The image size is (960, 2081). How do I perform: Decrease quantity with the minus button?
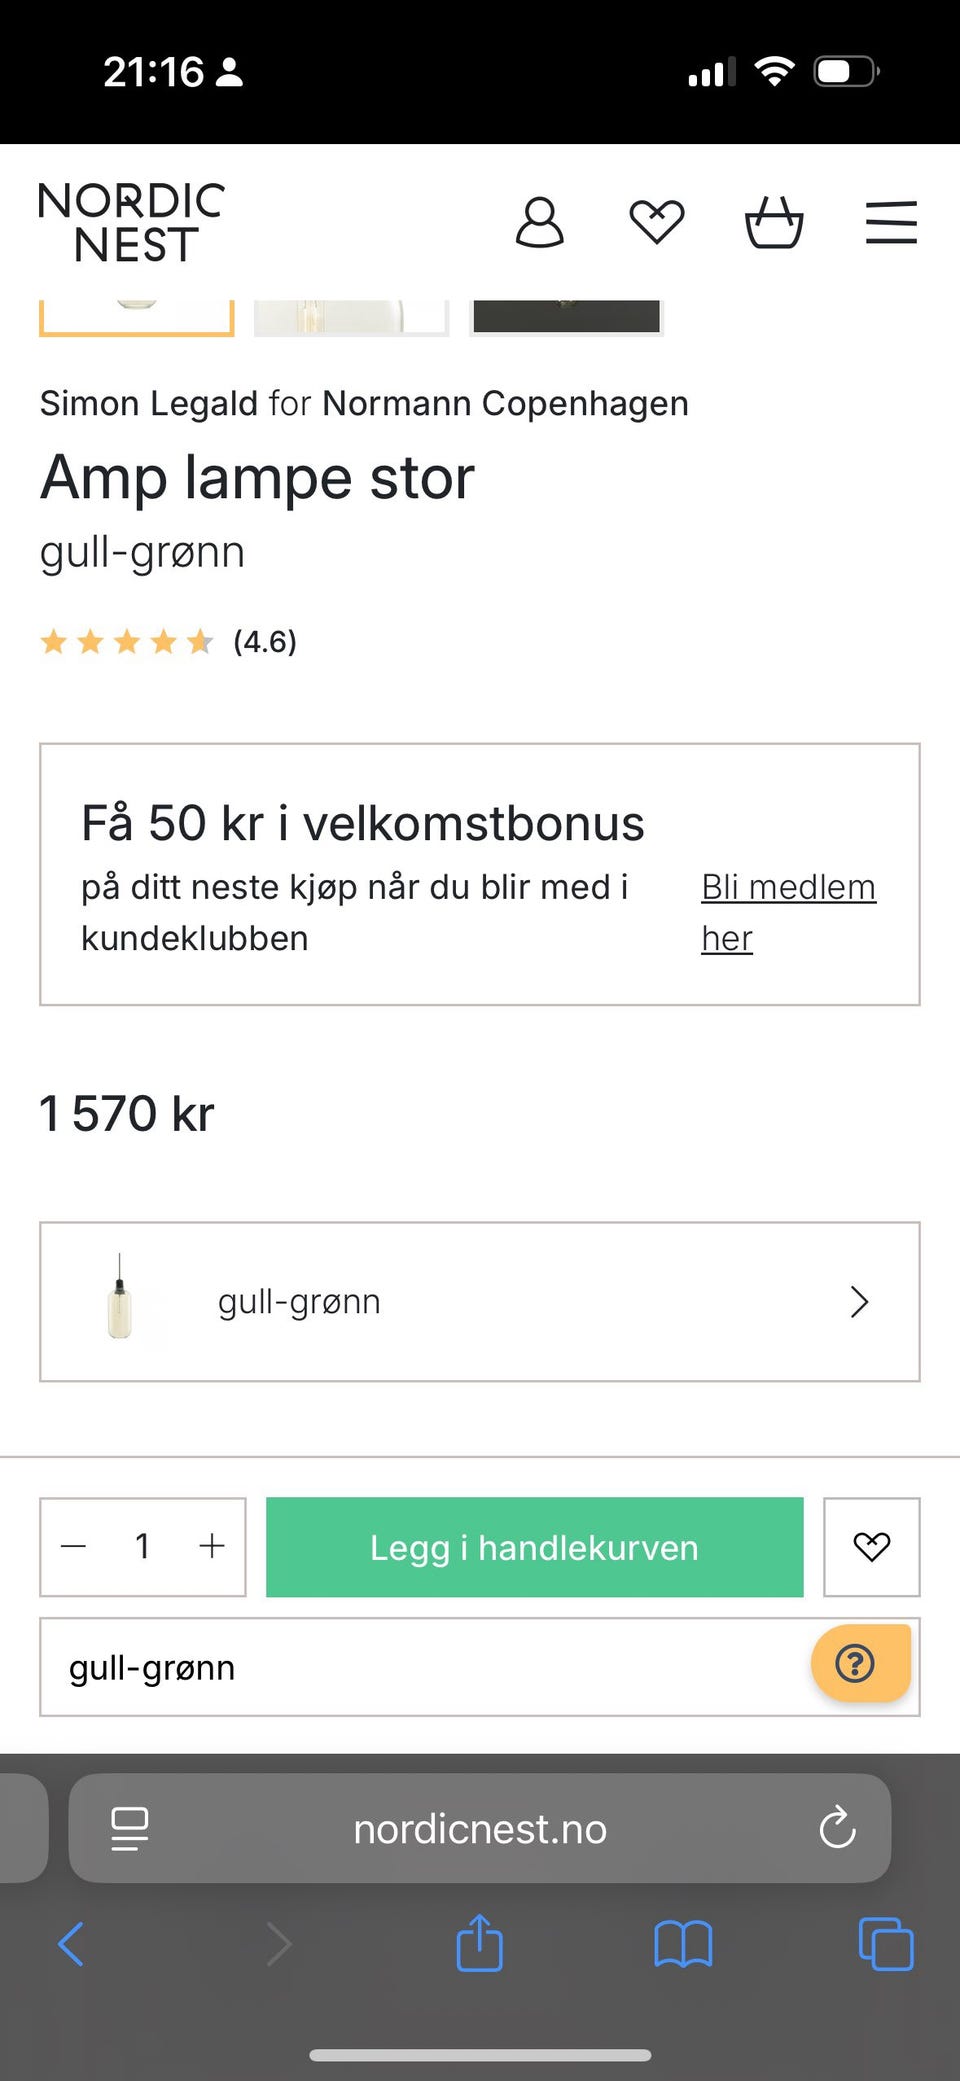click(x=74, y=1546)
